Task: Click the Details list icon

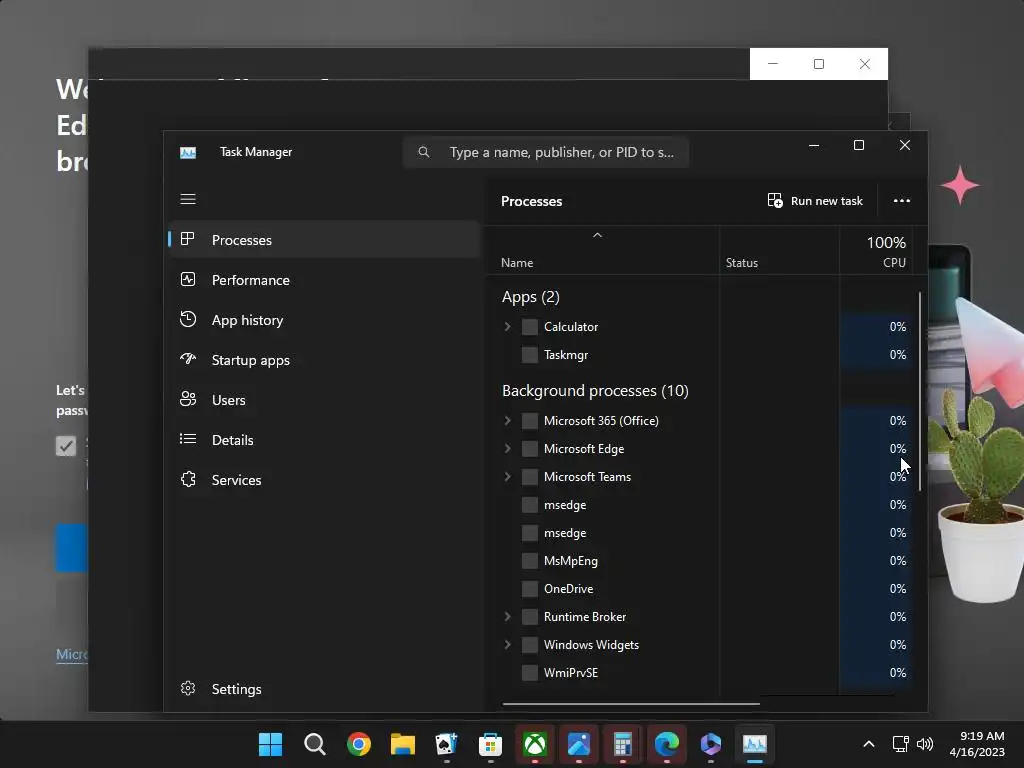Action: [187, 439]
